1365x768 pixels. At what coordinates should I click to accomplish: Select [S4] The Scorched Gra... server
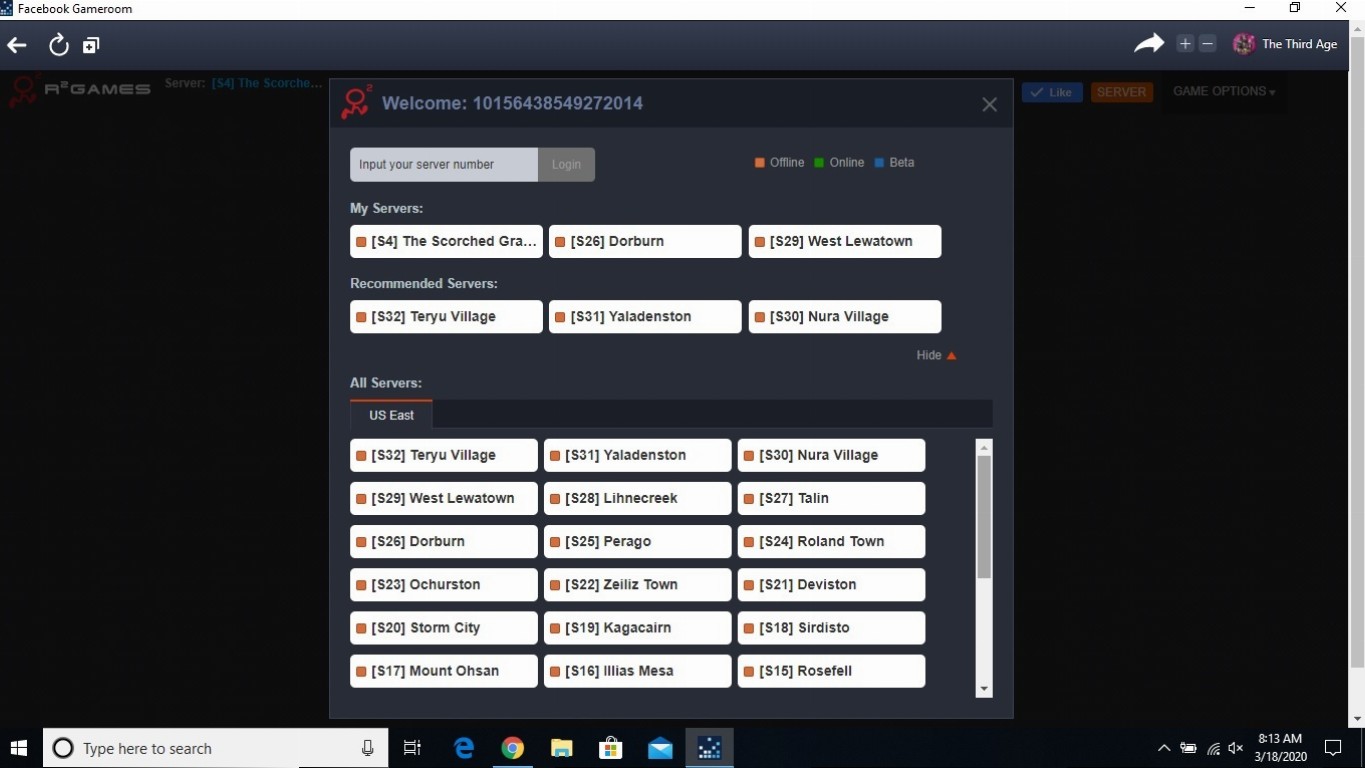click(x=446, y=241)
